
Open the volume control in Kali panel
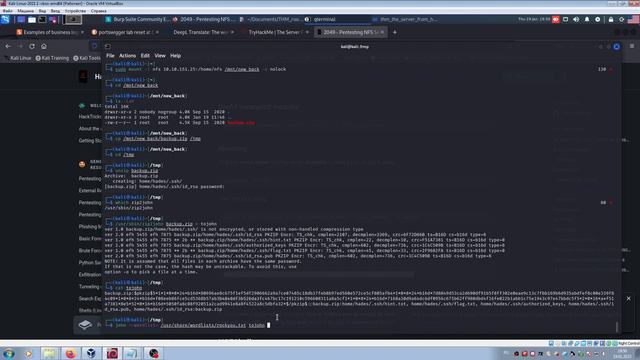pos(576,19)
